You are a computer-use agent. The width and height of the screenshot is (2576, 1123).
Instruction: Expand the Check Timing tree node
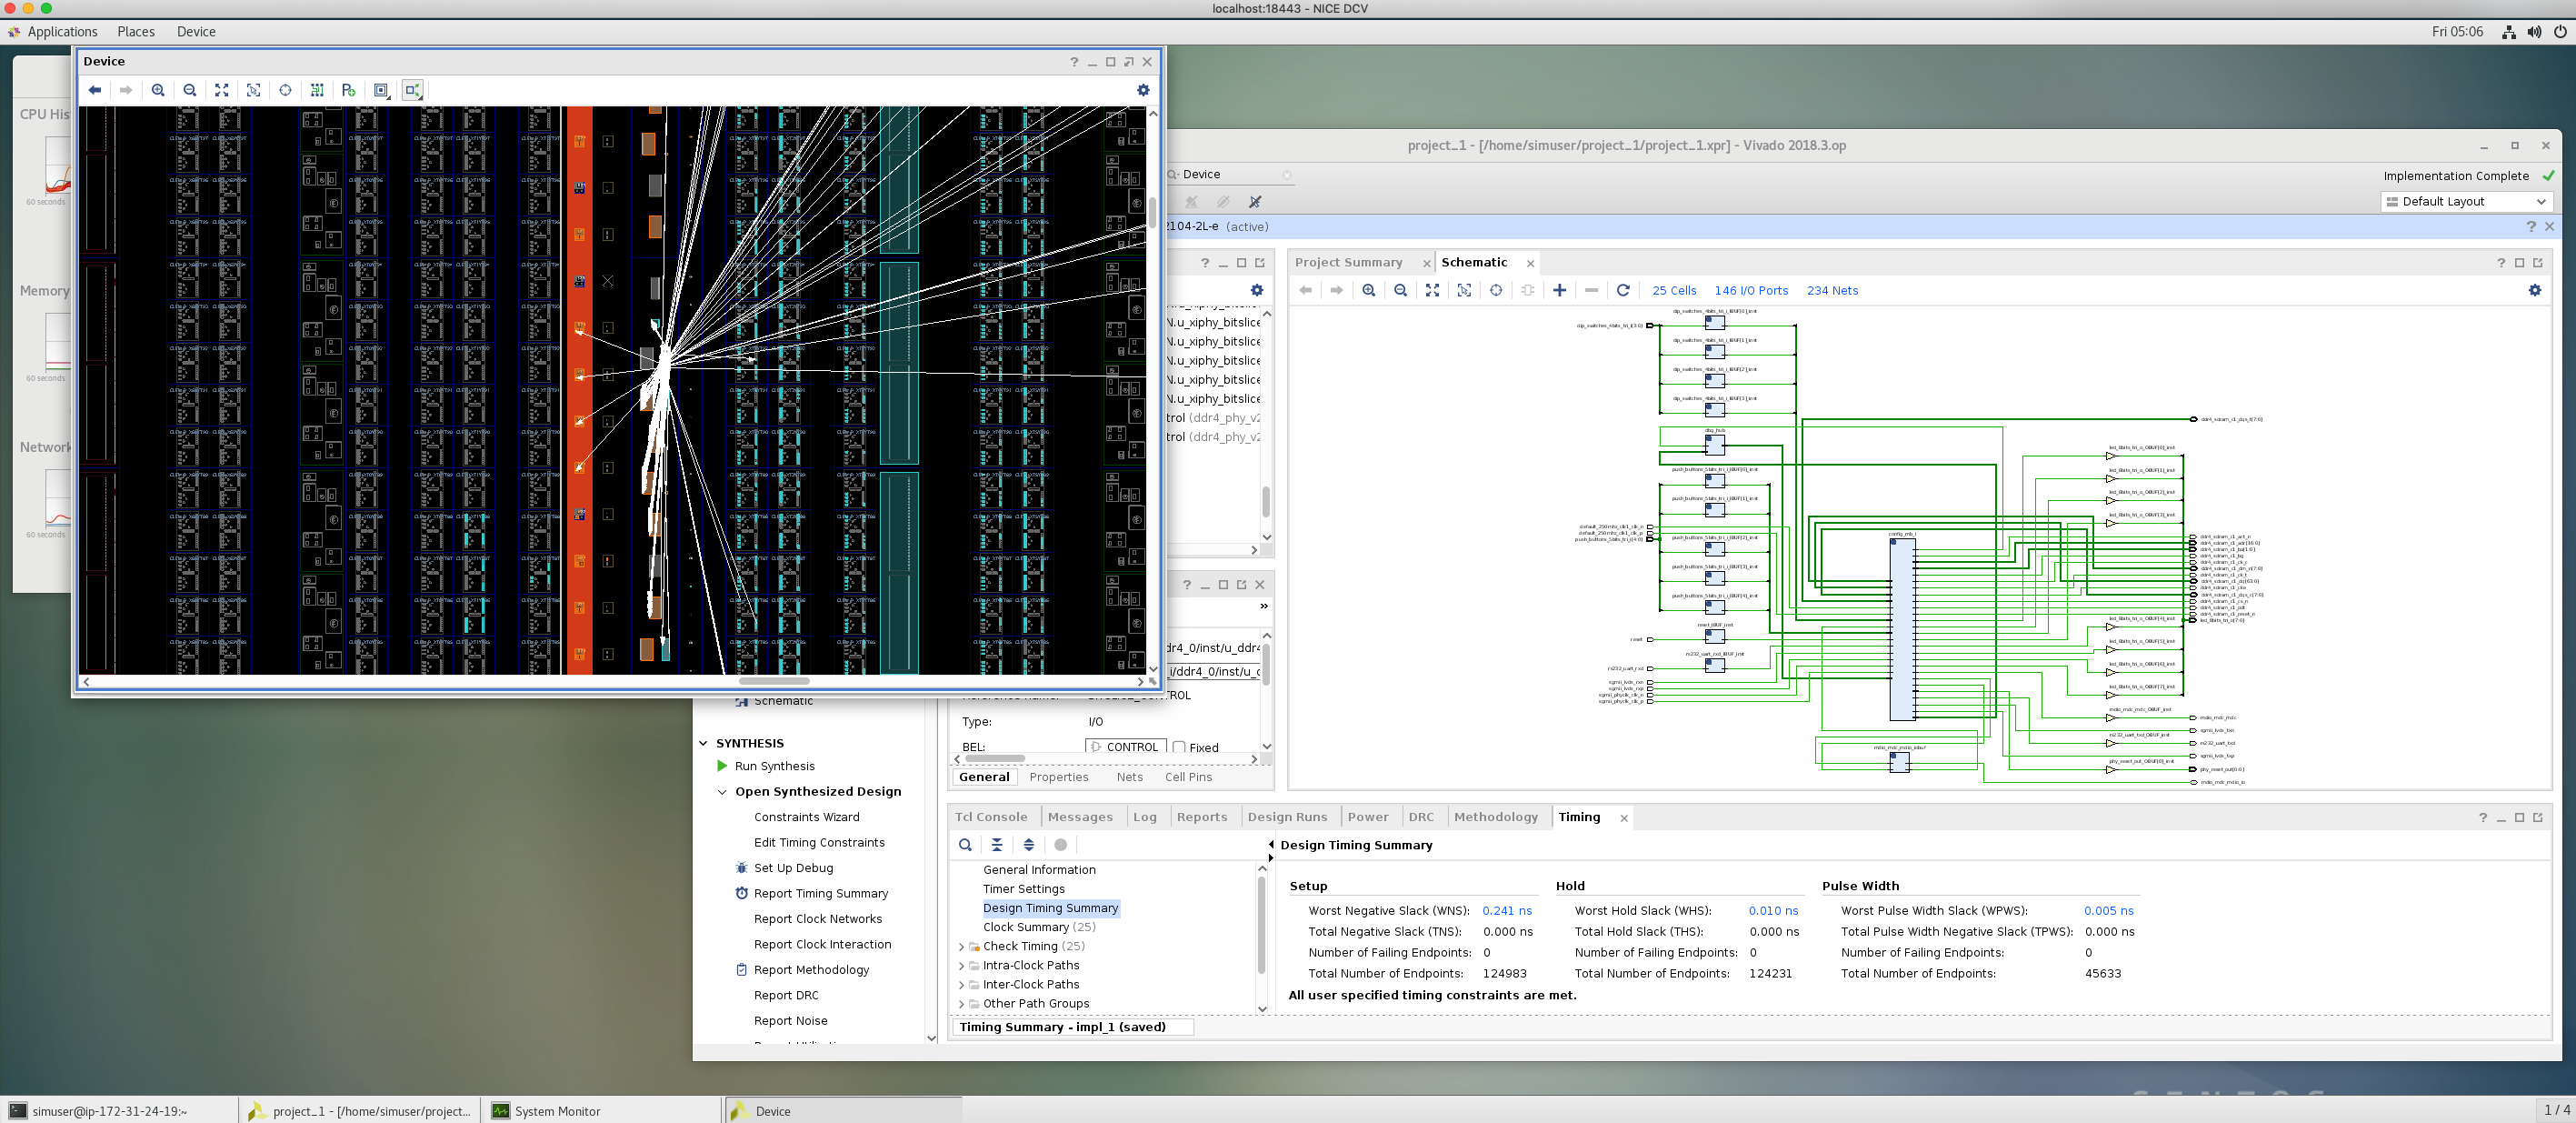tap(961, 946)
